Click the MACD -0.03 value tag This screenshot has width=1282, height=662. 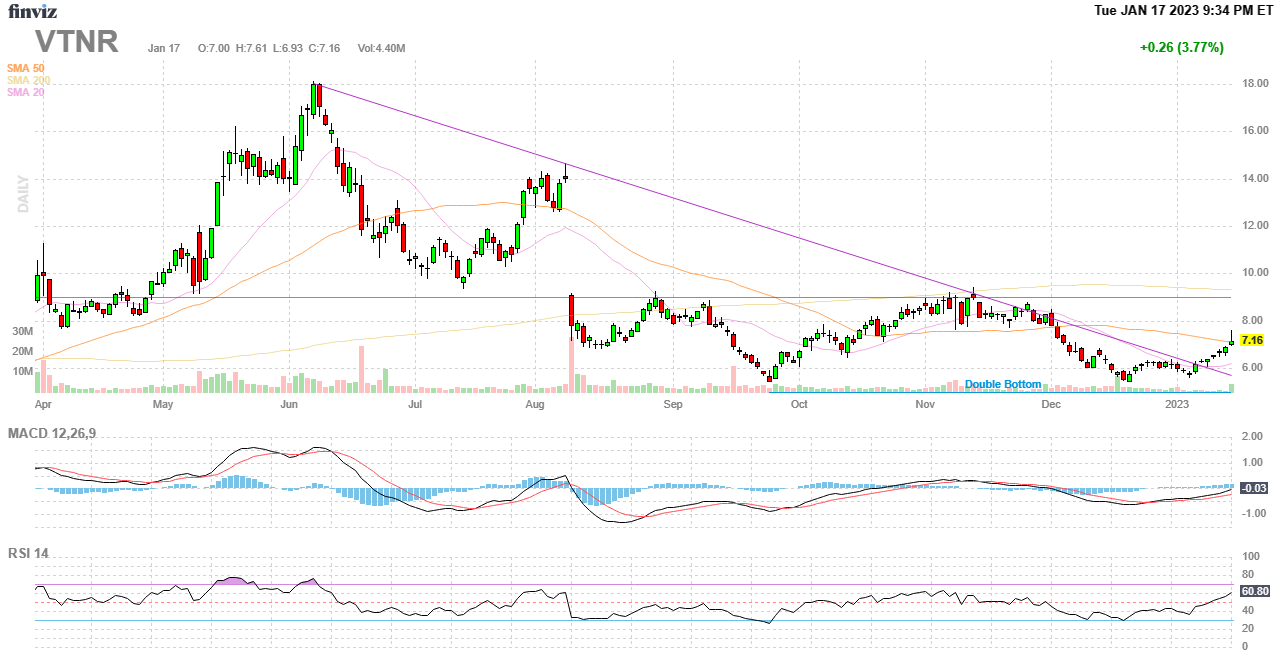click(x=1254, y=488)
